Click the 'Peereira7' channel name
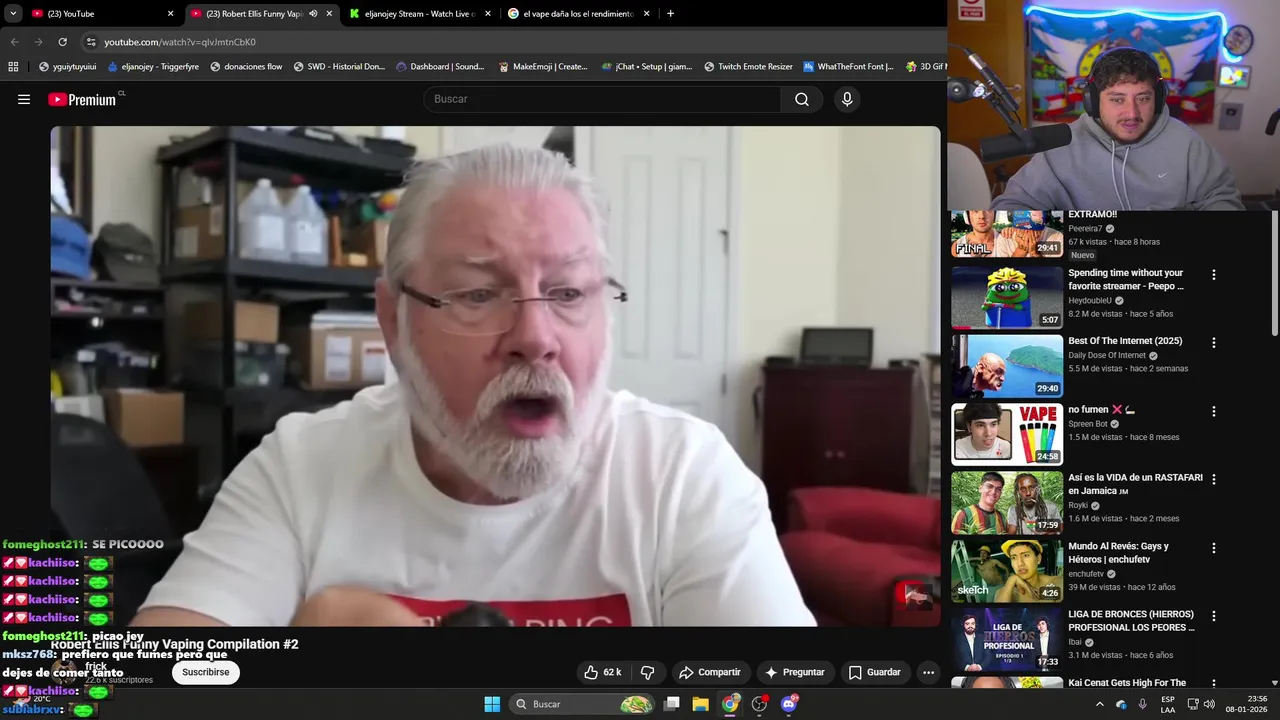 coord(1085,228)
